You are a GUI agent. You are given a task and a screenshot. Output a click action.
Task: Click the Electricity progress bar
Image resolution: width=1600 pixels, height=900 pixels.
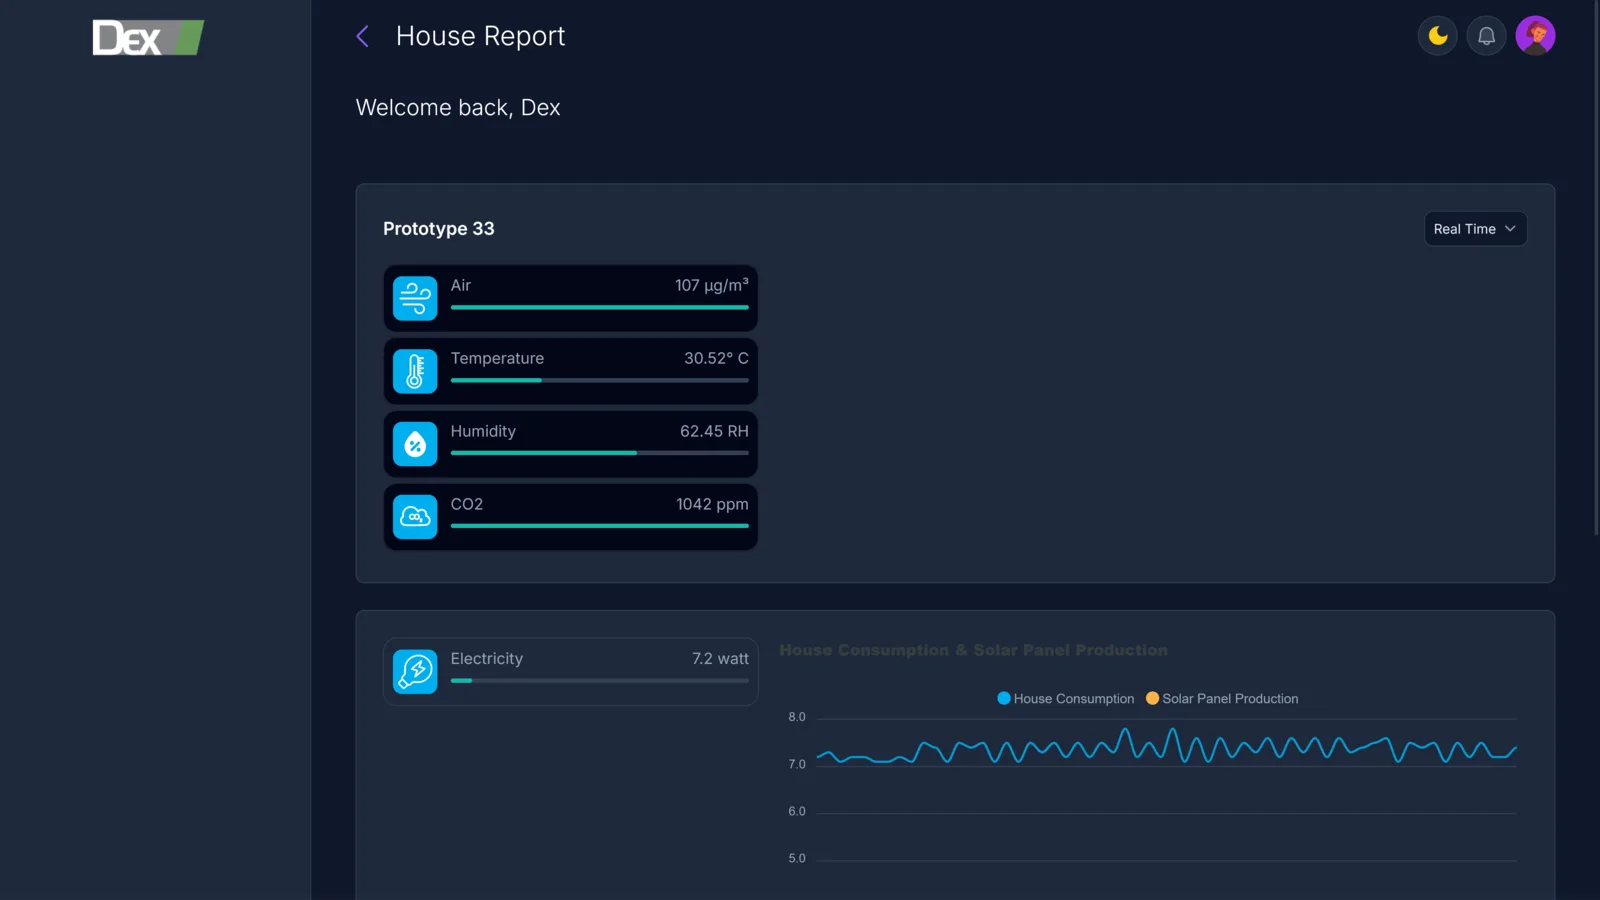(x=599, y=681)
